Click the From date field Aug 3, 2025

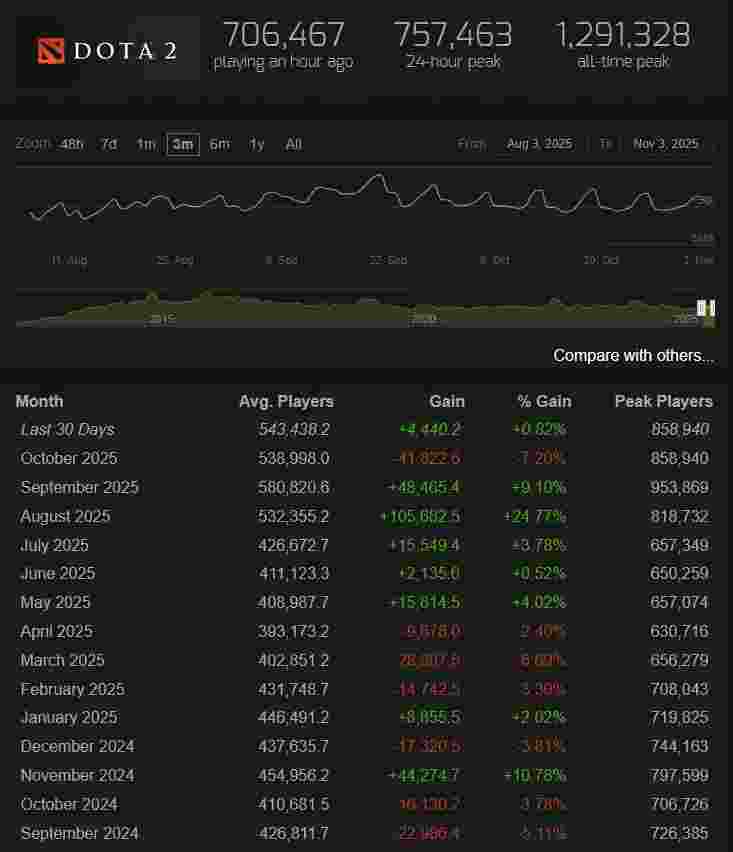point(539,144)
